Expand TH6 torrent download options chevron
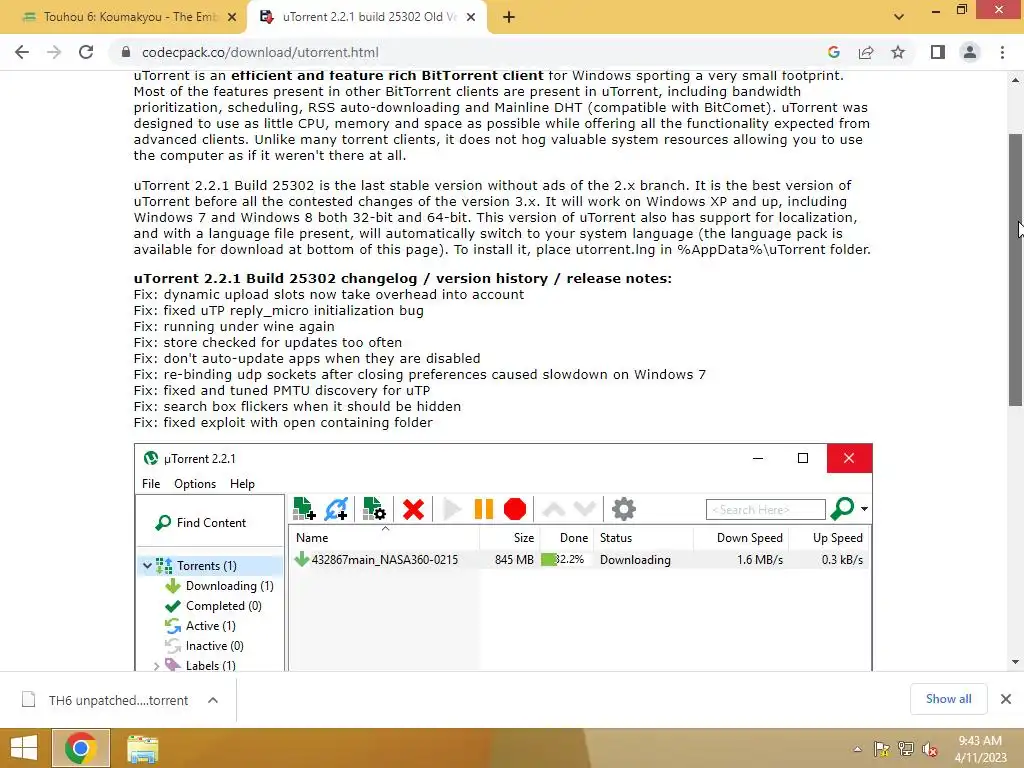This screenshot has width=1024, height=768. tap(213, 700)
